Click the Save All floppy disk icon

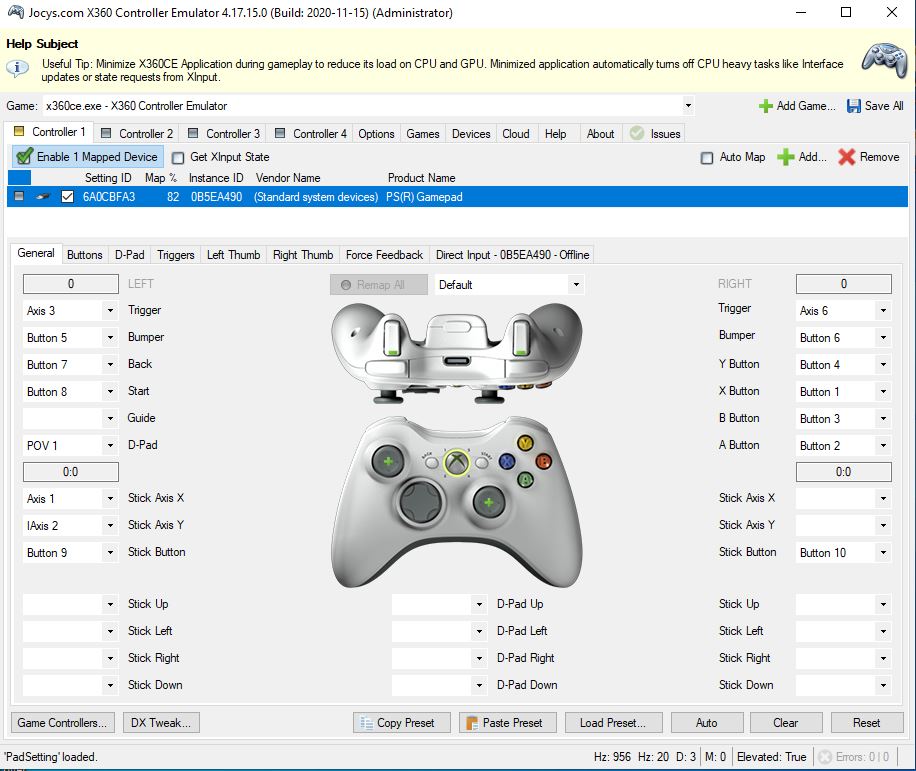pyautogui.click(x=854, y=106)
